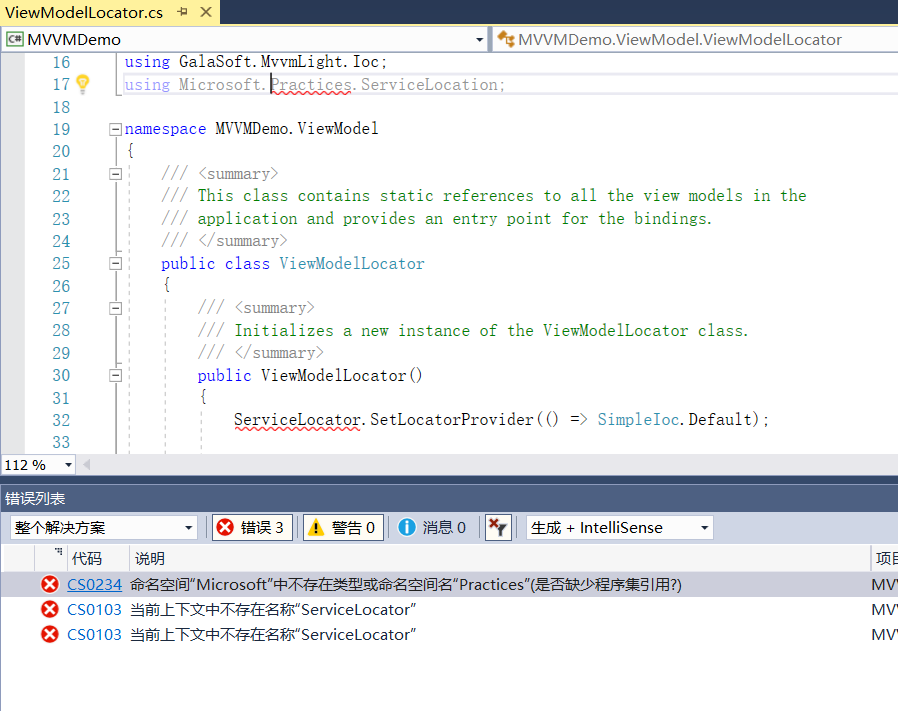898x711 pixels.
Task: Pin the ViewModelLocator.cs tab
Action: point(183,11)
